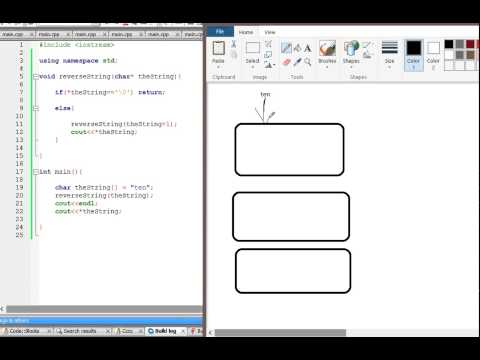Open the Code::Blocks log tab
480x360 pixels.
(x=24, y=331)
